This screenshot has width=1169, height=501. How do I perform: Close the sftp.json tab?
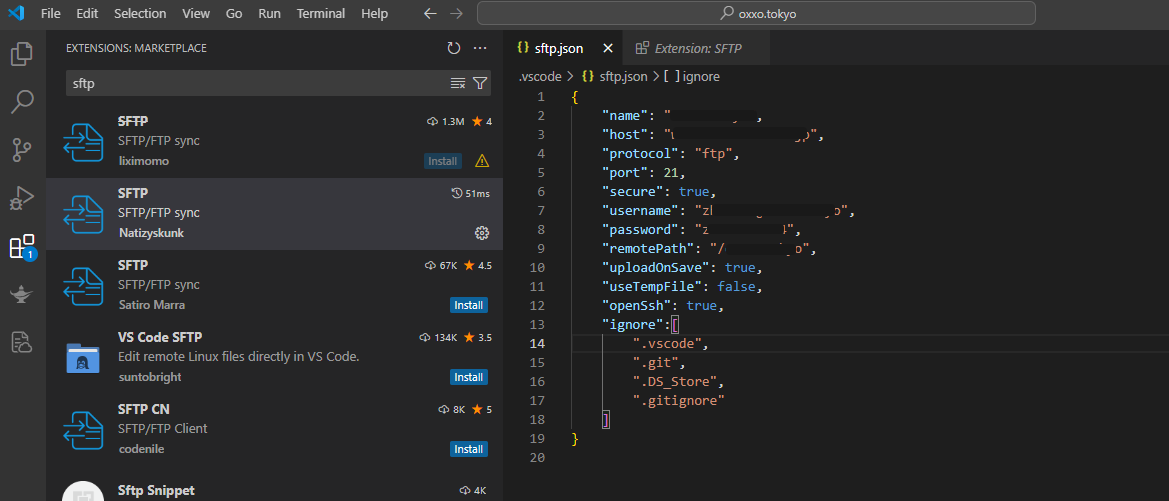click(x=608, y=48)
